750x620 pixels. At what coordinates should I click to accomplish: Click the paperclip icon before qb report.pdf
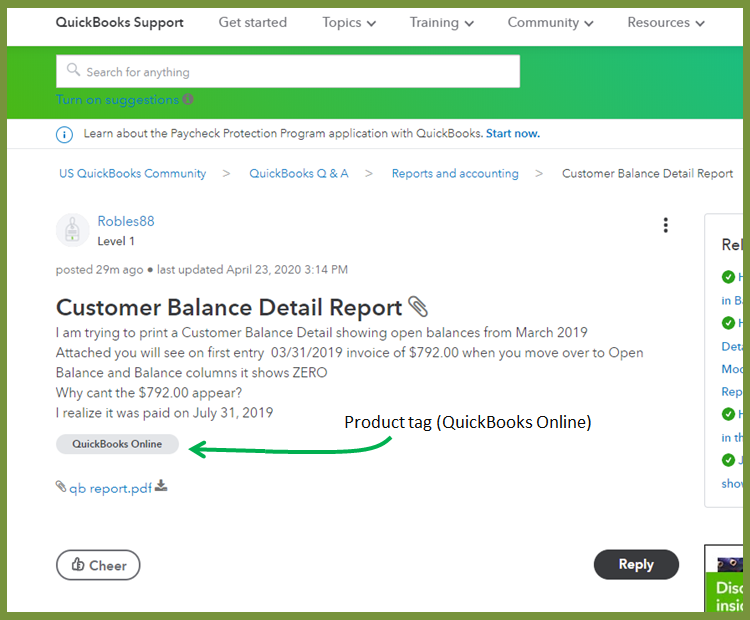click(x=61, y=487)
